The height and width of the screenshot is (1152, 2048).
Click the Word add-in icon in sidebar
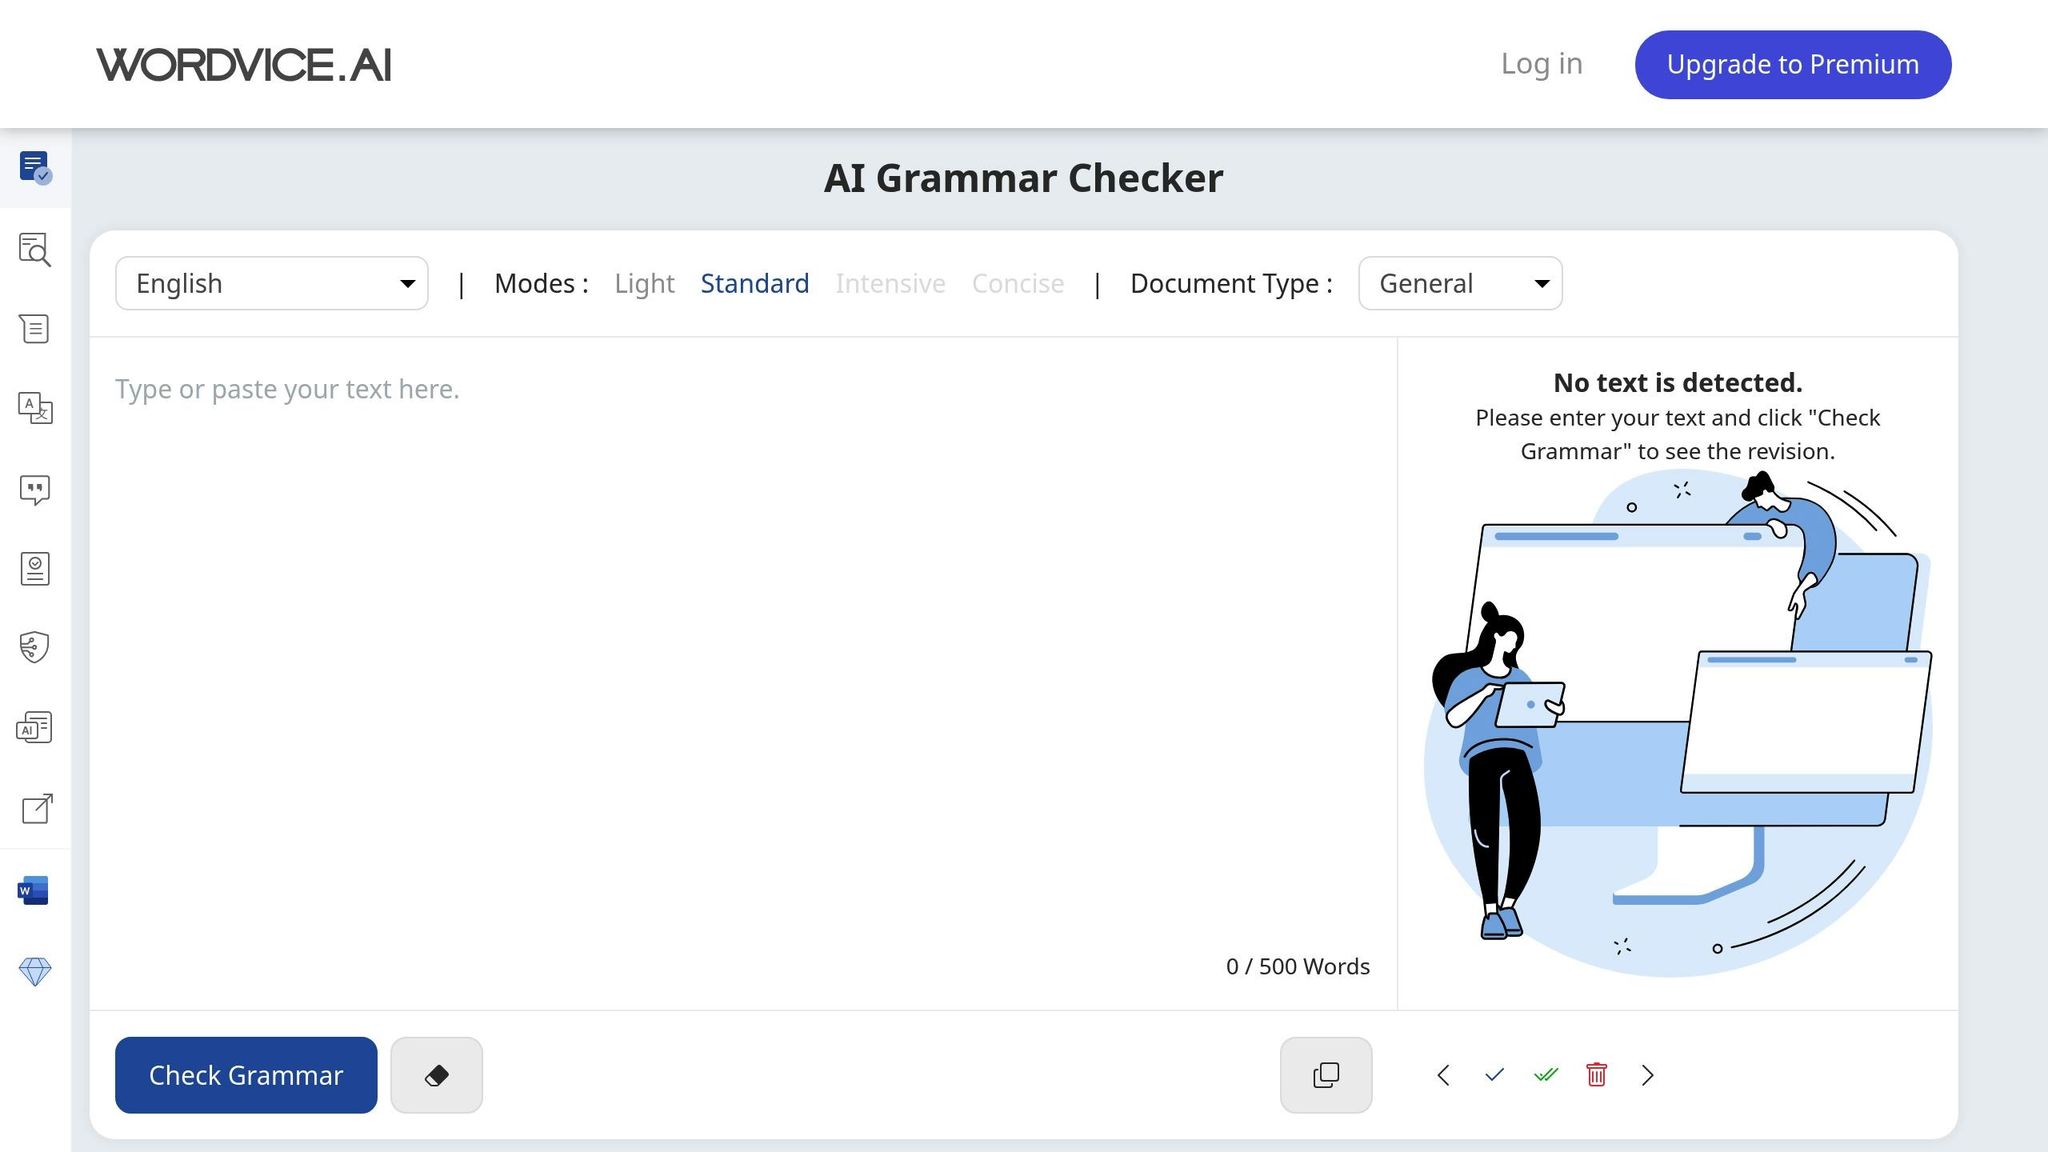point(34,889)
